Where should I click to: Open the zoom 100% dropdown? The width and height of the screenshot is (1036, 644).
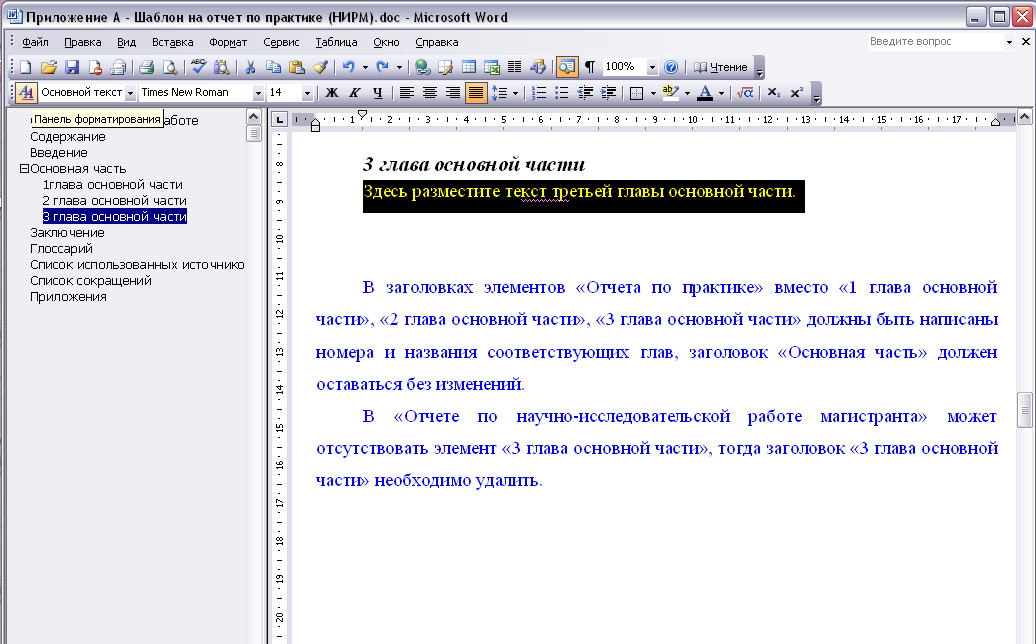click(x=652, y=67)
